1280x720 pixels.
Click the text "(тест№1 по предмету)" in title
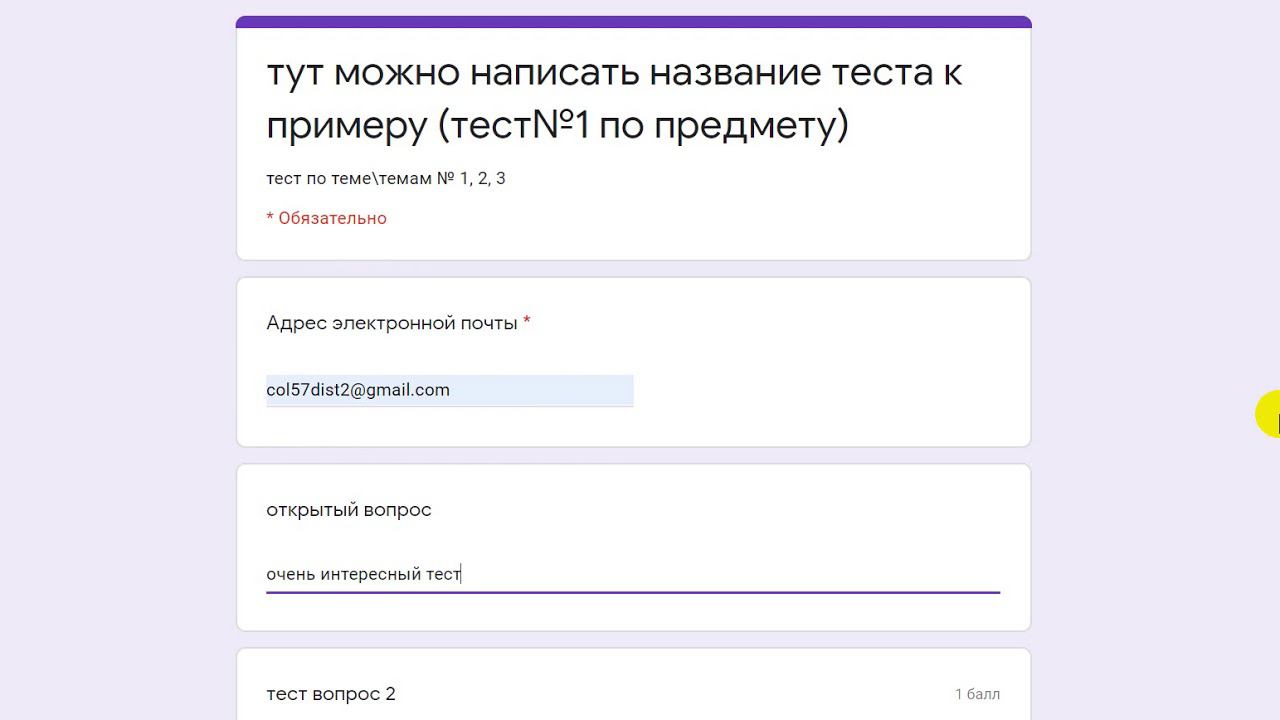coord(643,126)
